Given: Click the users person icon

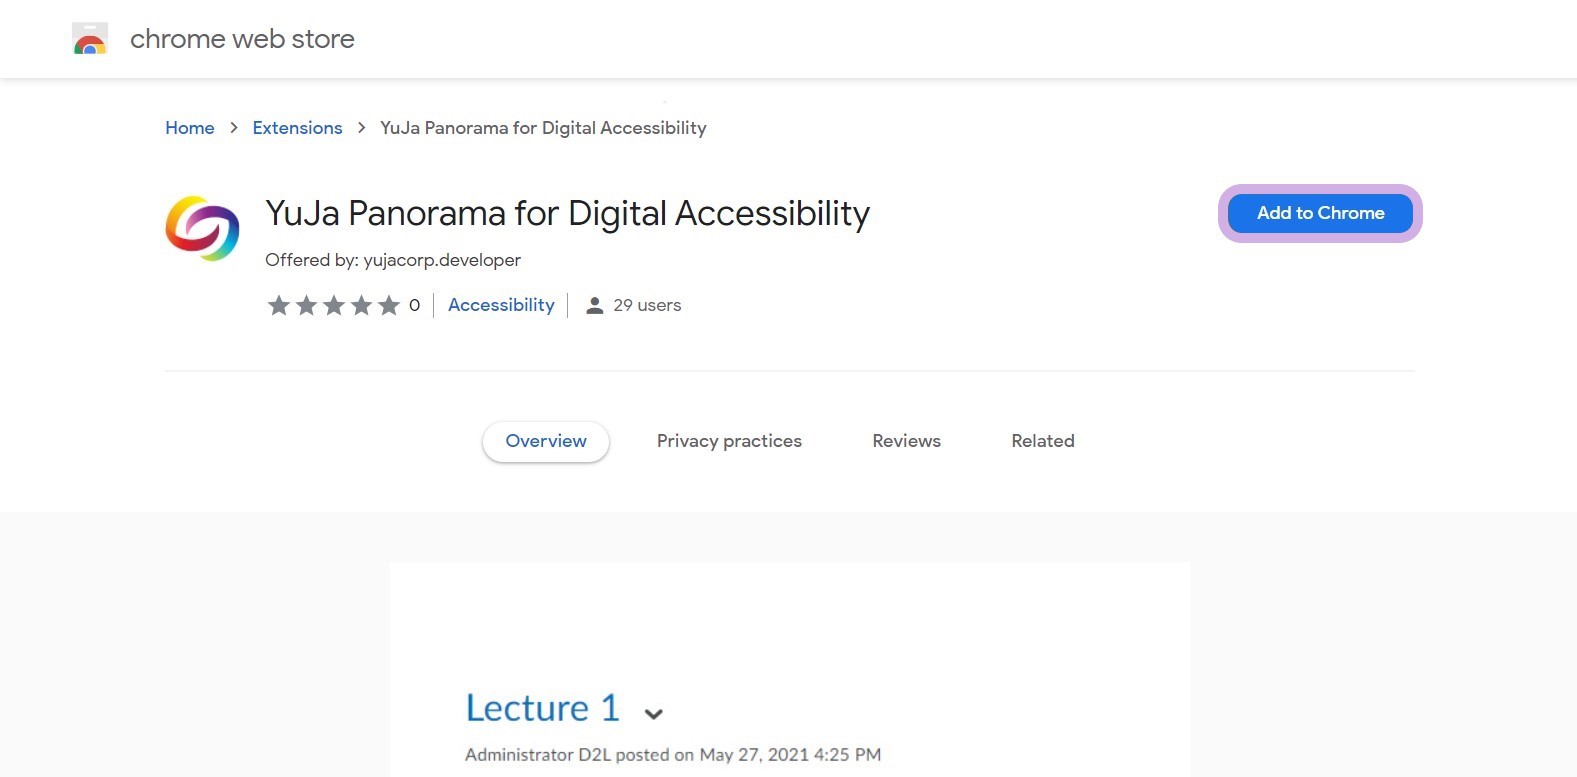Looking at the screenshot, I should pyautogui.click(x=594, y=305).
